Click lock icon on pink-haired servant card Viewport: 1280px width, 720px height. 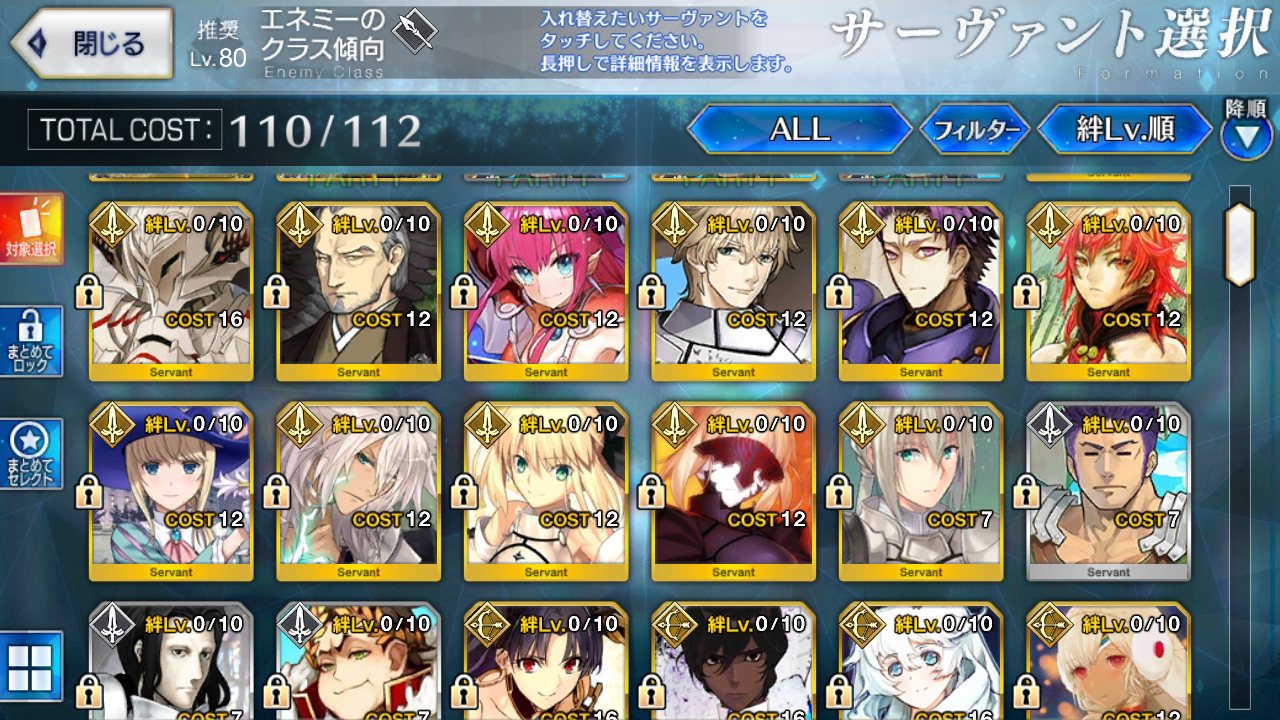(x=462, y=292)
